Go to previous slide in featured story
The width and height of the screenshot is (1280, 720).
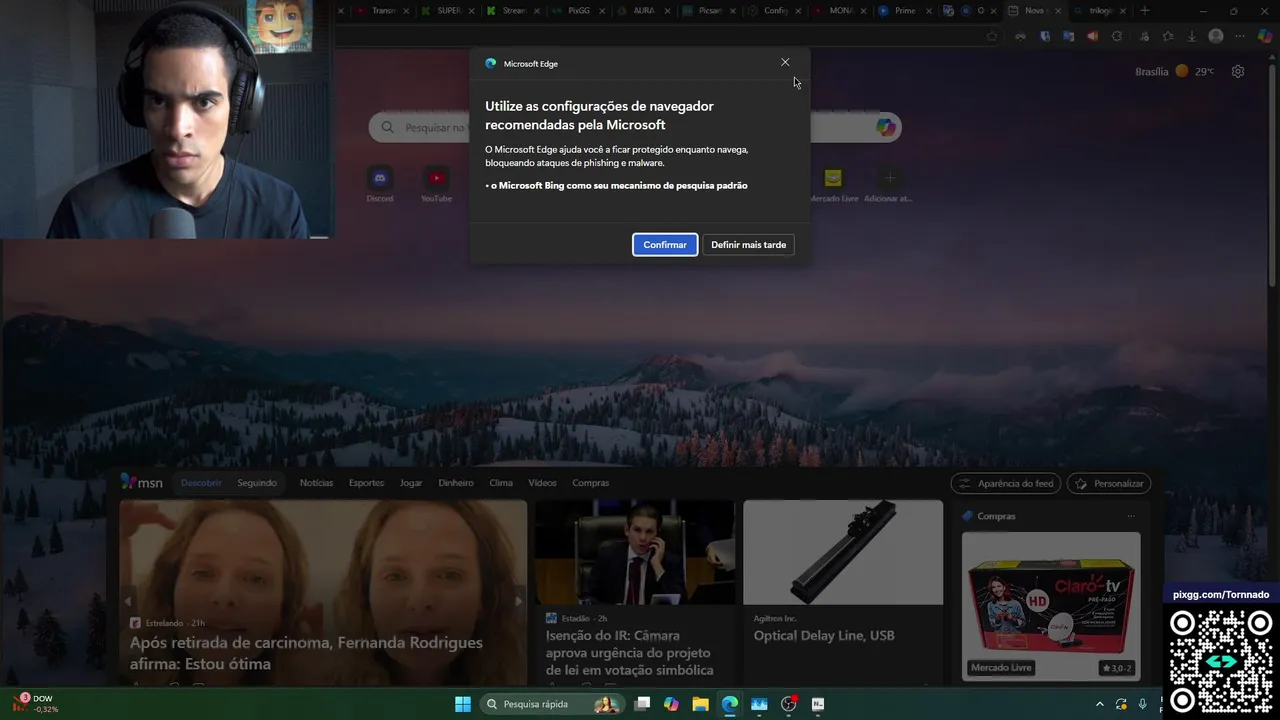pyautogui.click(x=127, y=601)
